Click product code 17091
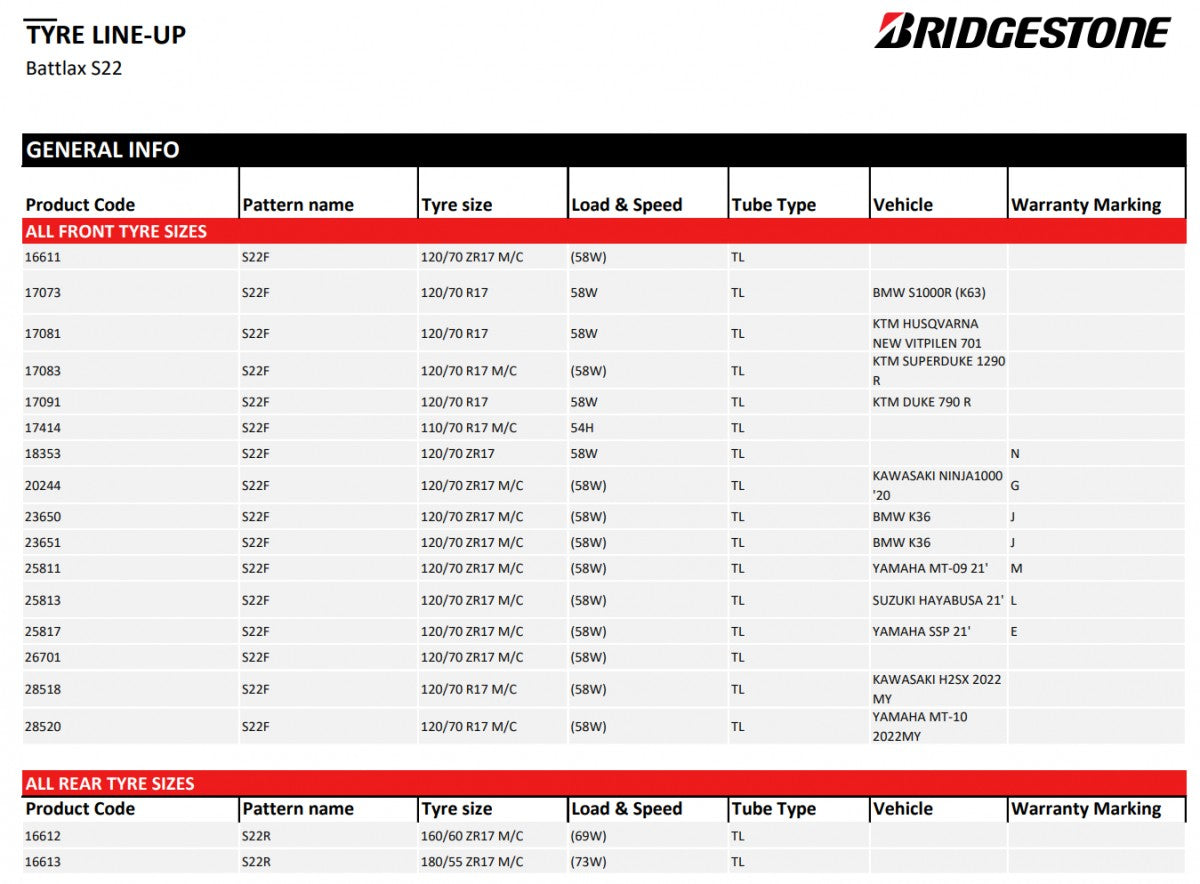The height and width of the screenshot is (884, 1200). [43, 402]
